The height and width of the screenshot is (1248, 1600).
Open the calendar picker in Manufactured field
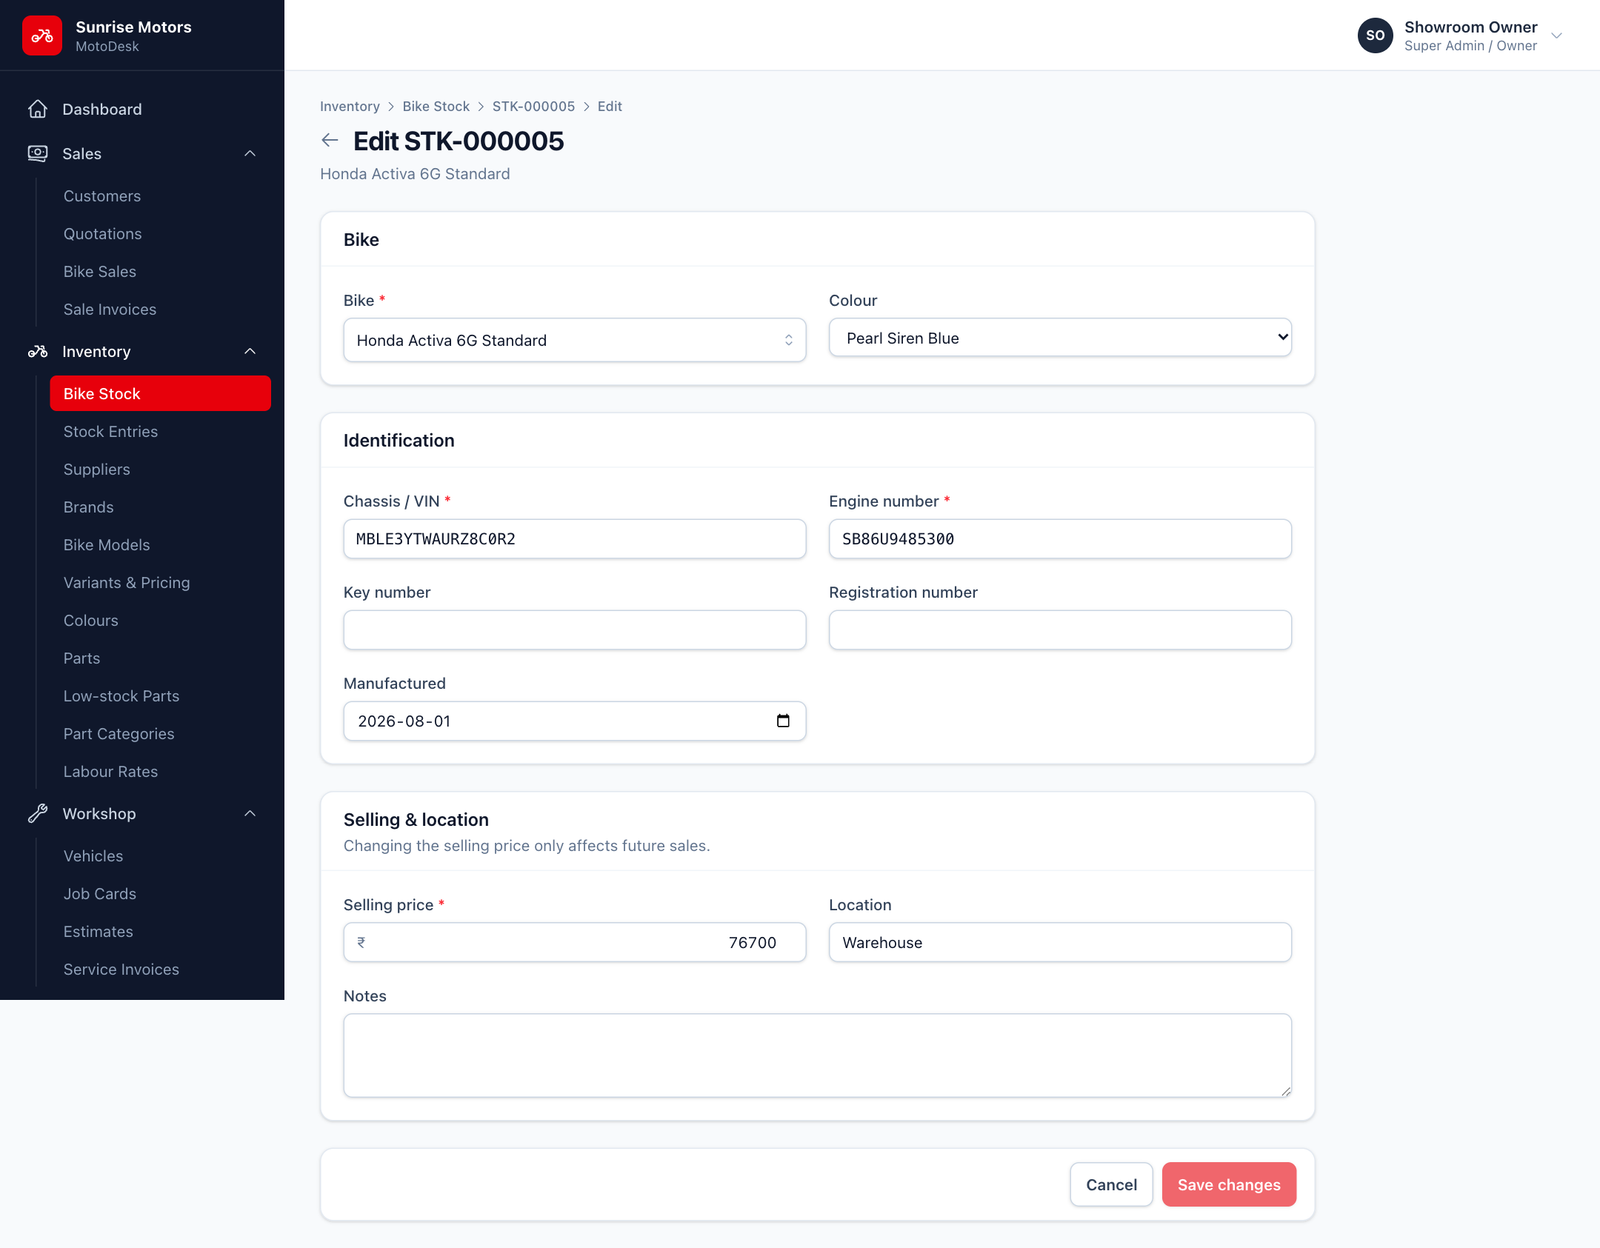[783, 721]
